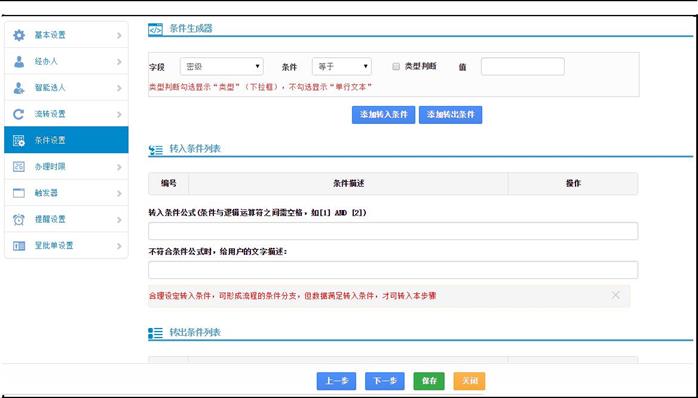Screen dimensions: 698x398
Task: Click the alarm clock icon beside 提醒设置
Action: pos(19,219)
